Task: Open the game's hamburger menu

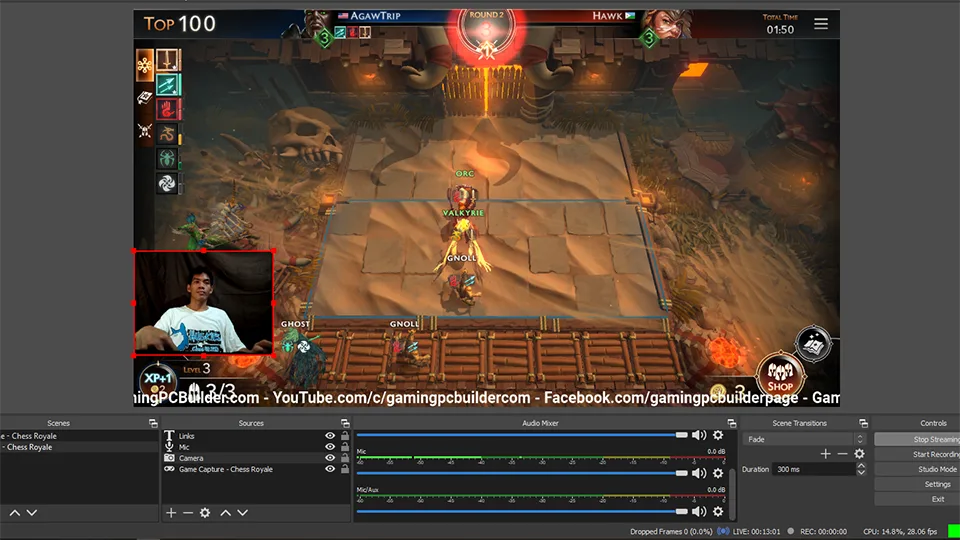Action: (x=821, y=24)
